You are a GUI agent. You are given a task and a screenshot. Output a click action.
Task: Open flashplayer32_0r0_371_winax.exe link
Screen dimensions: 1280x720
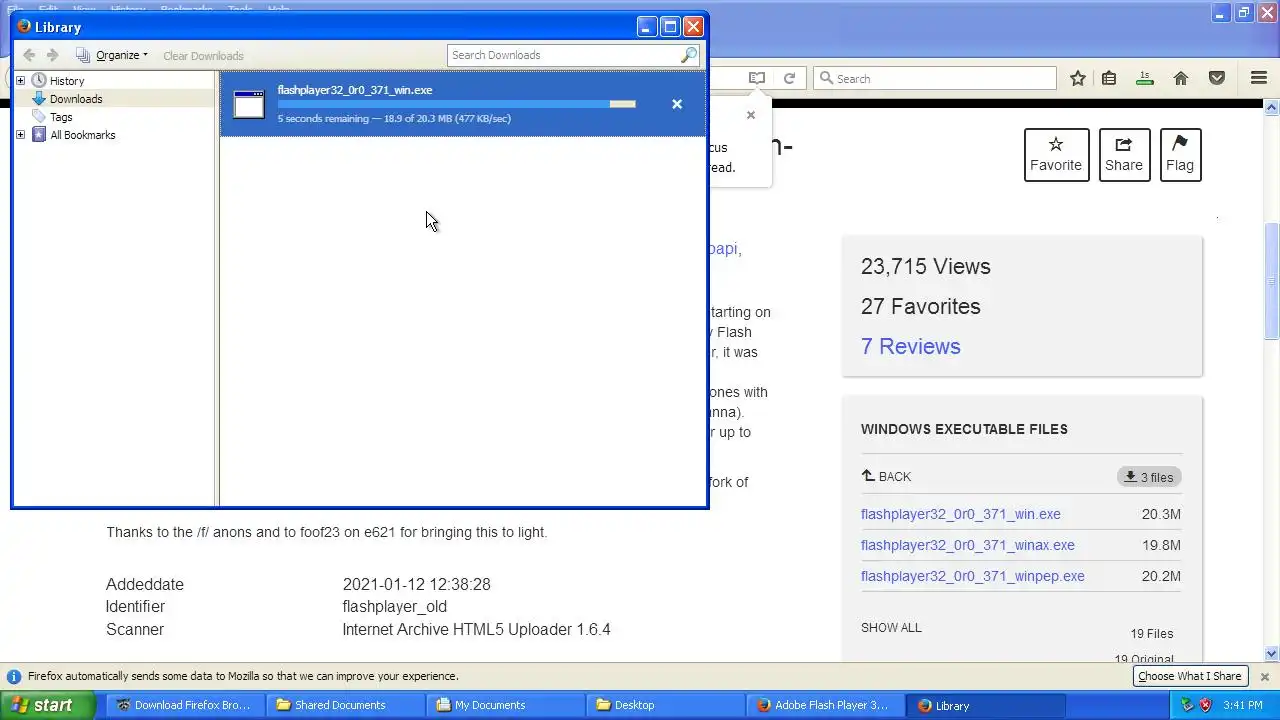968,545
